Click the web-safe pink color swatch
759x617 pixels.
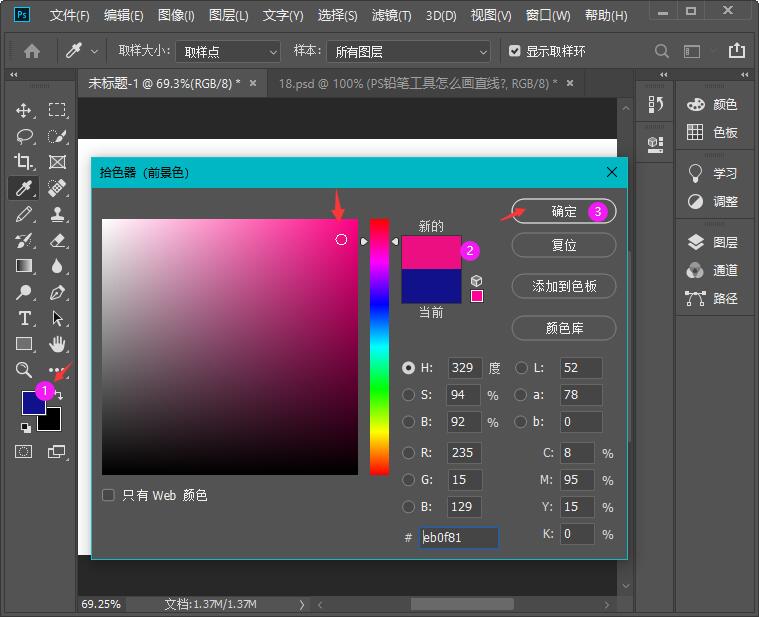pyautogui.click(x=477, y=296)
